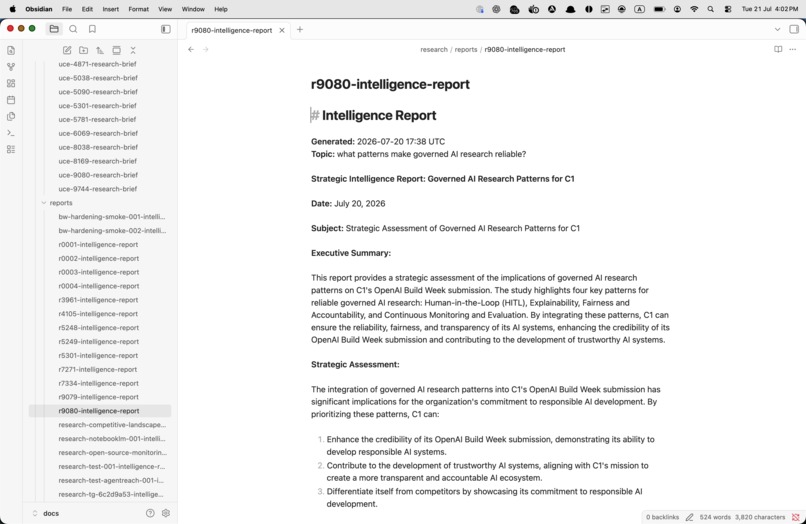806x524 pixels.
Task: Open r9079-intelligence-report note
Action: click(98, 397)
